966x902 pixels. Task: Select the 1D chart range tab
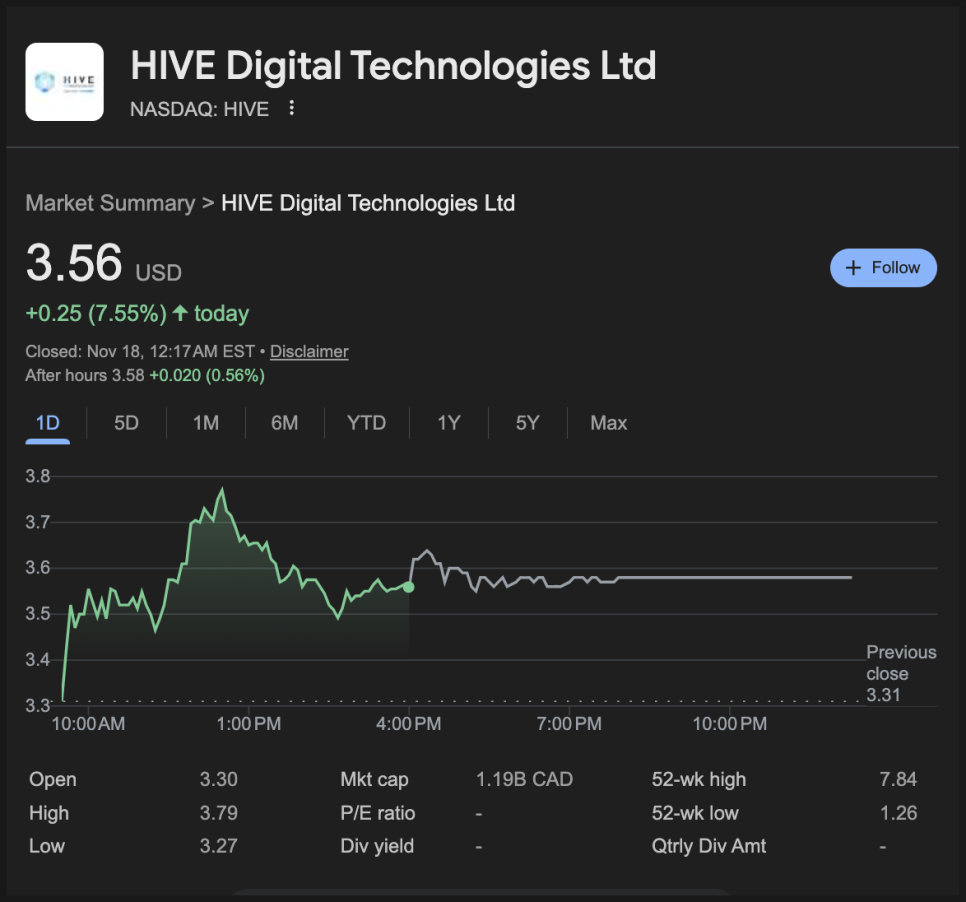pyautogui.click(x=47, y=423)
